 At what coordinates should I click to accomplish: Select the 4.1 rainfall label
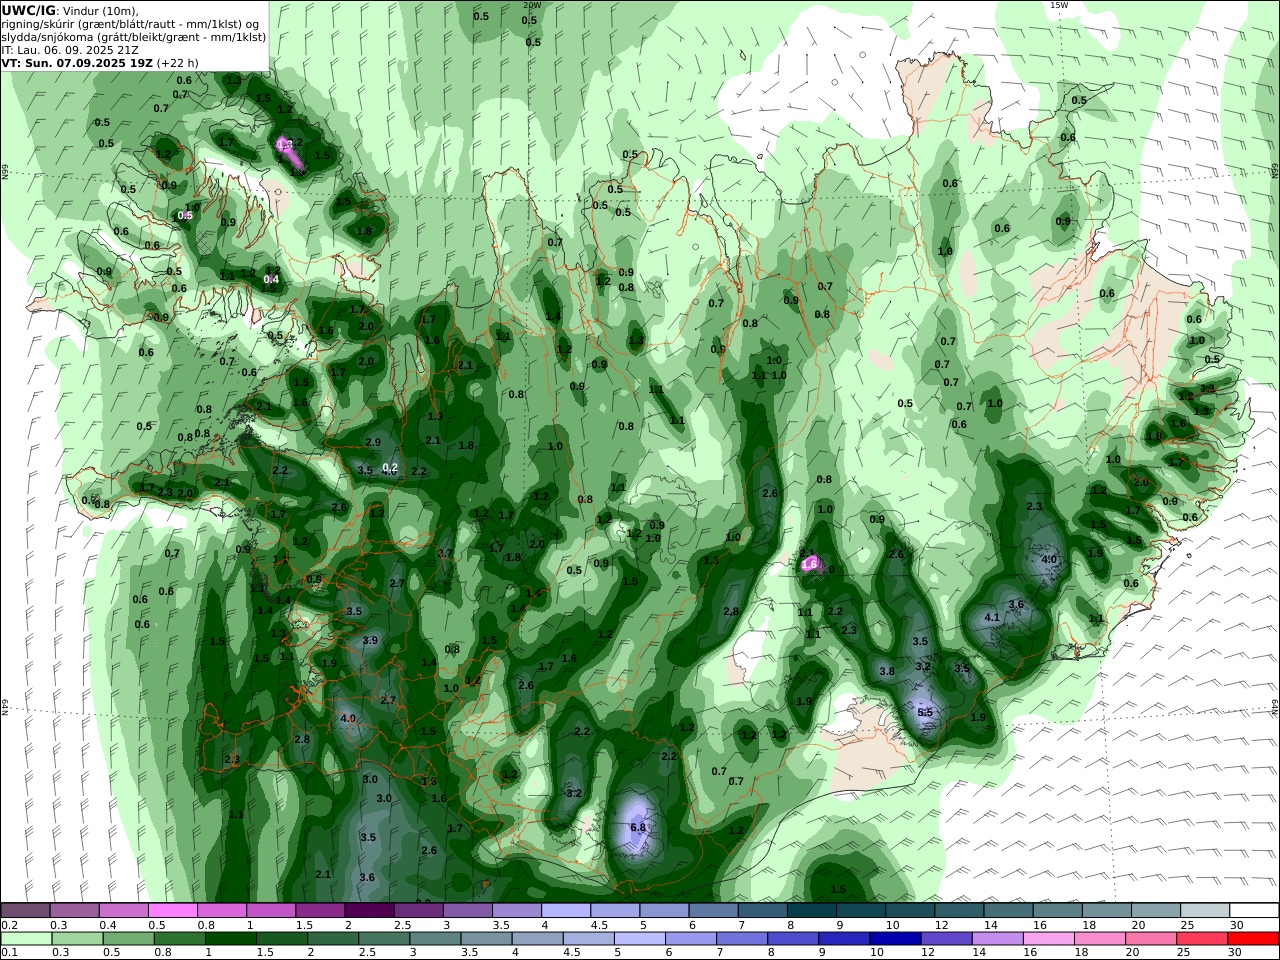point(992,618)
